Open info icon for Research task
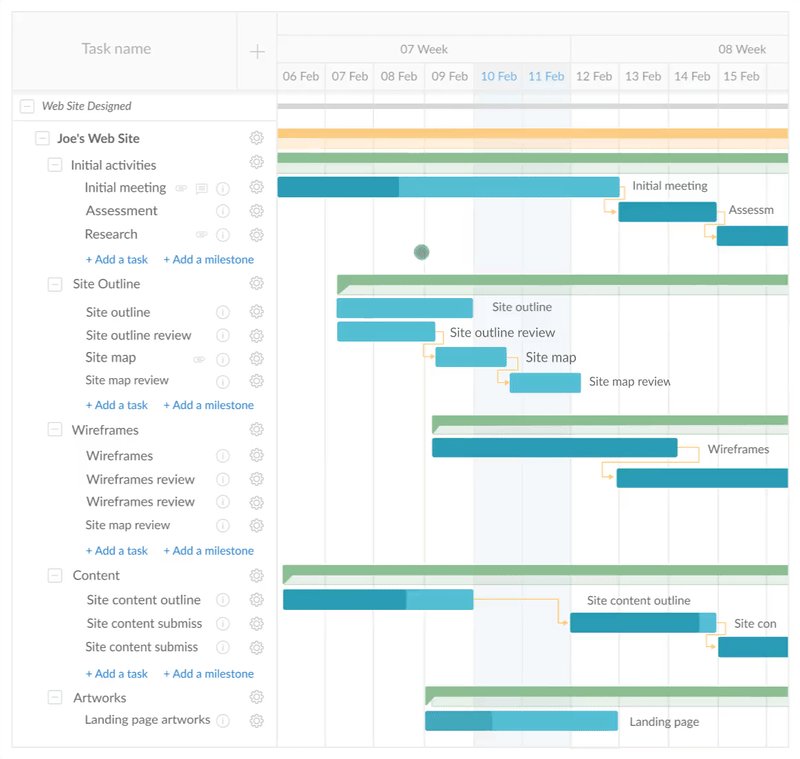The image size is (800, 759). point(223,235)
